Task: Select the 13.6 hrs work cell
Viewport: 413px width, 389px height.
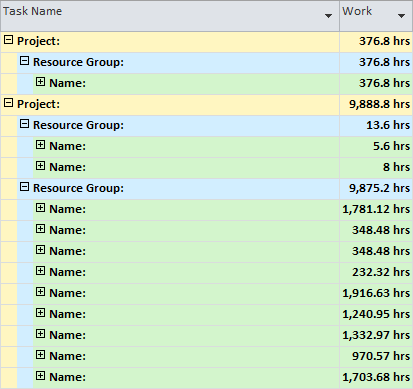Action: coord(376,126)
